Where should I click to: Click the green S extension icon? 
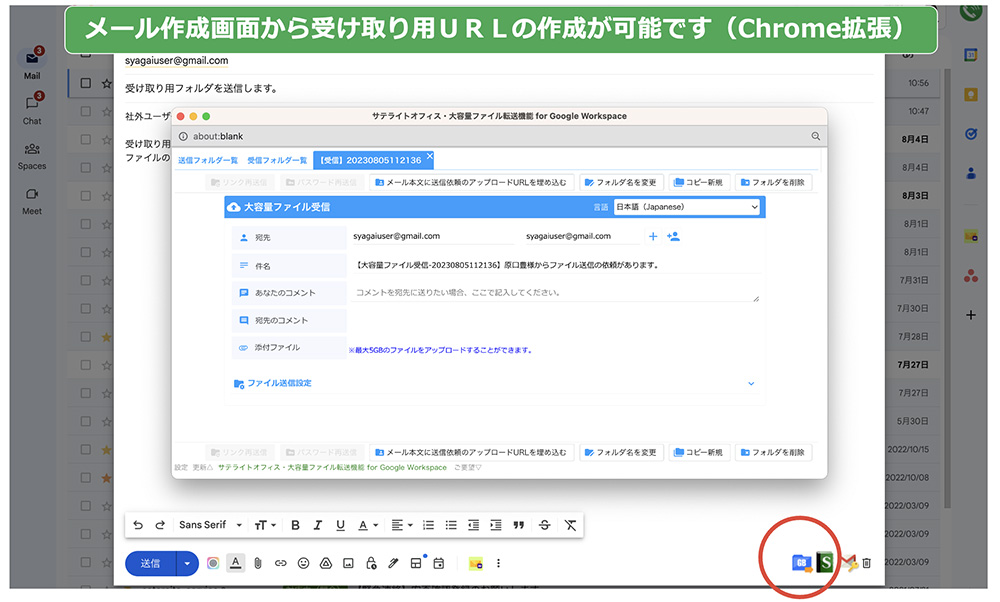(825, 562)
